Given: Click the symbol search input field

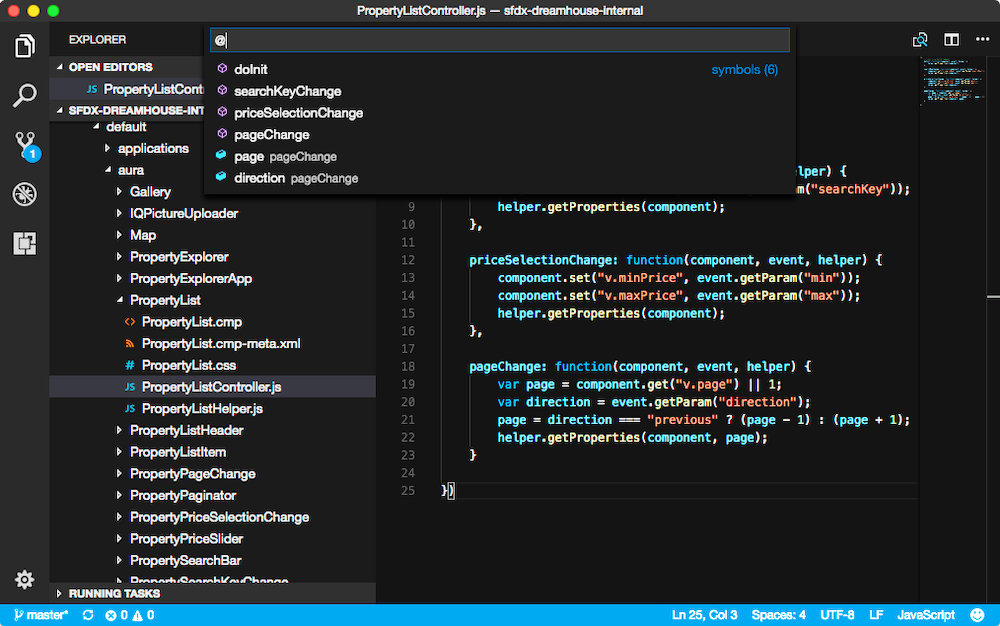Looking at the screenshot, I should click(x=500, y=40).
